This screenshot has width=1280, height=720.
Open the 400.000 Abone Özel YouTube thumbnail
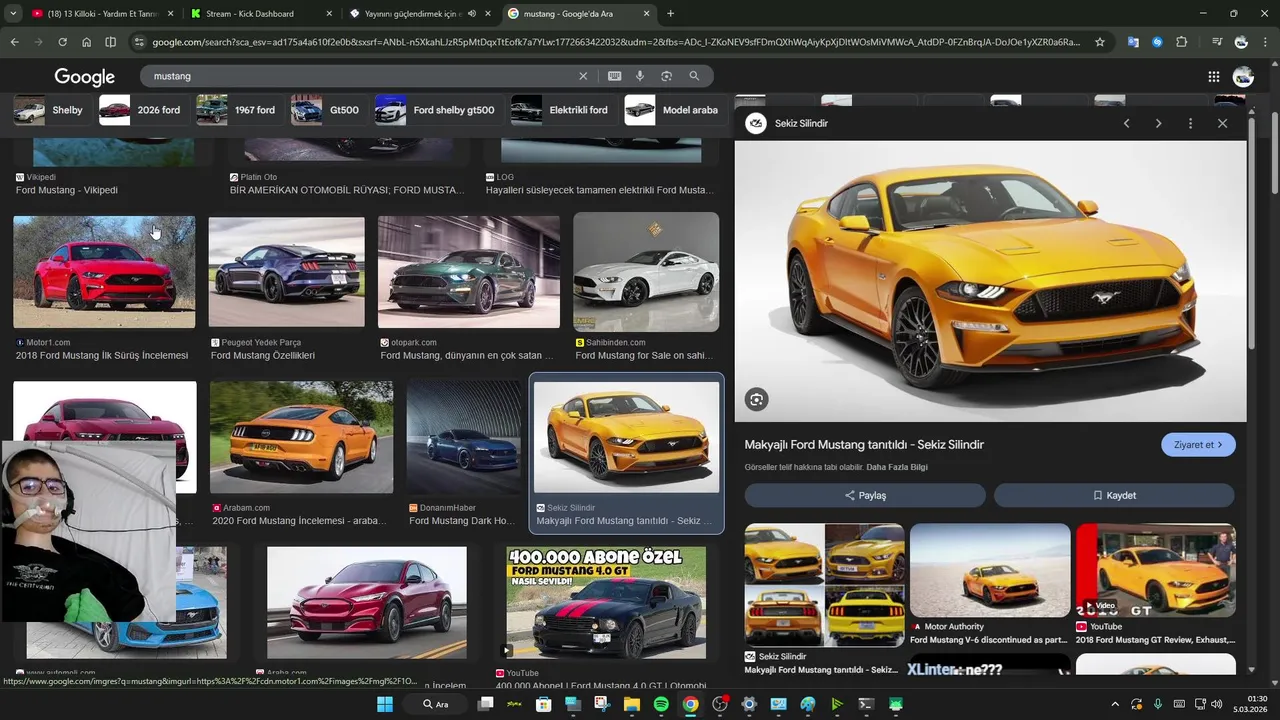606,603
